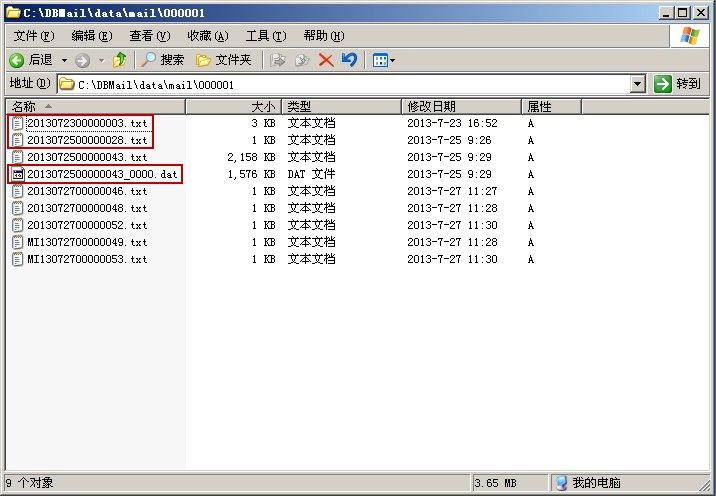Select icon of 2013072700000048.txt
The width and height of the screenshot is (716, 496).
pyautogui.click(x=17, y=208)
